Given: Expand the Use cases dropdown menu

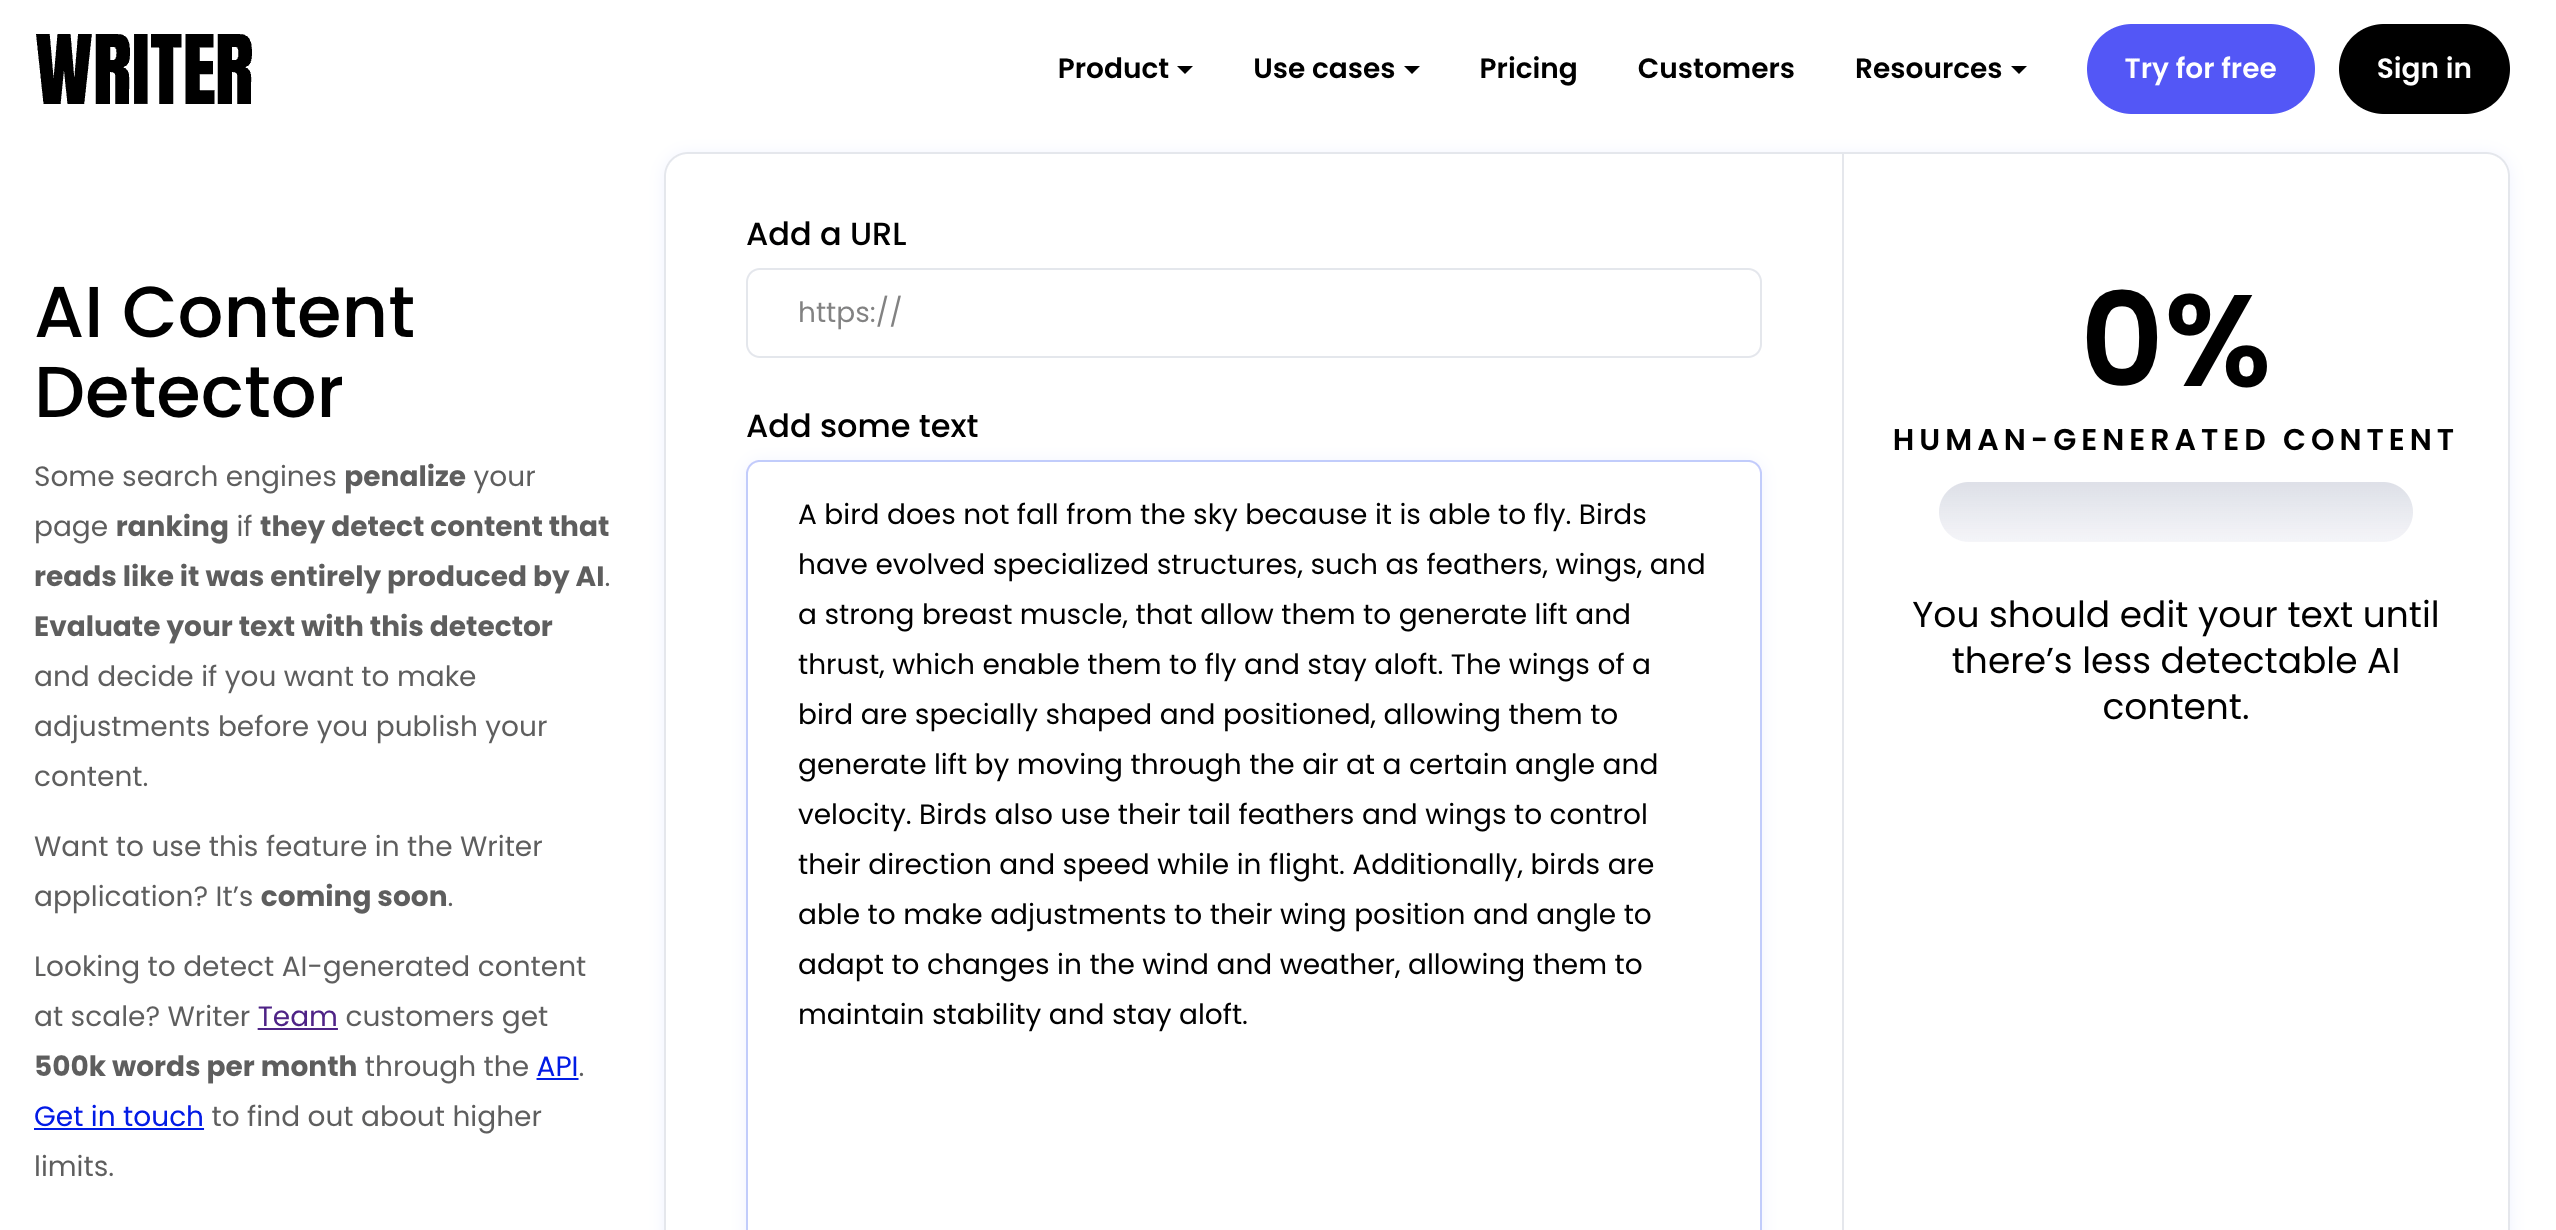Looking at the screenshot, I should pyautogui.click(x=1337, y=68).
